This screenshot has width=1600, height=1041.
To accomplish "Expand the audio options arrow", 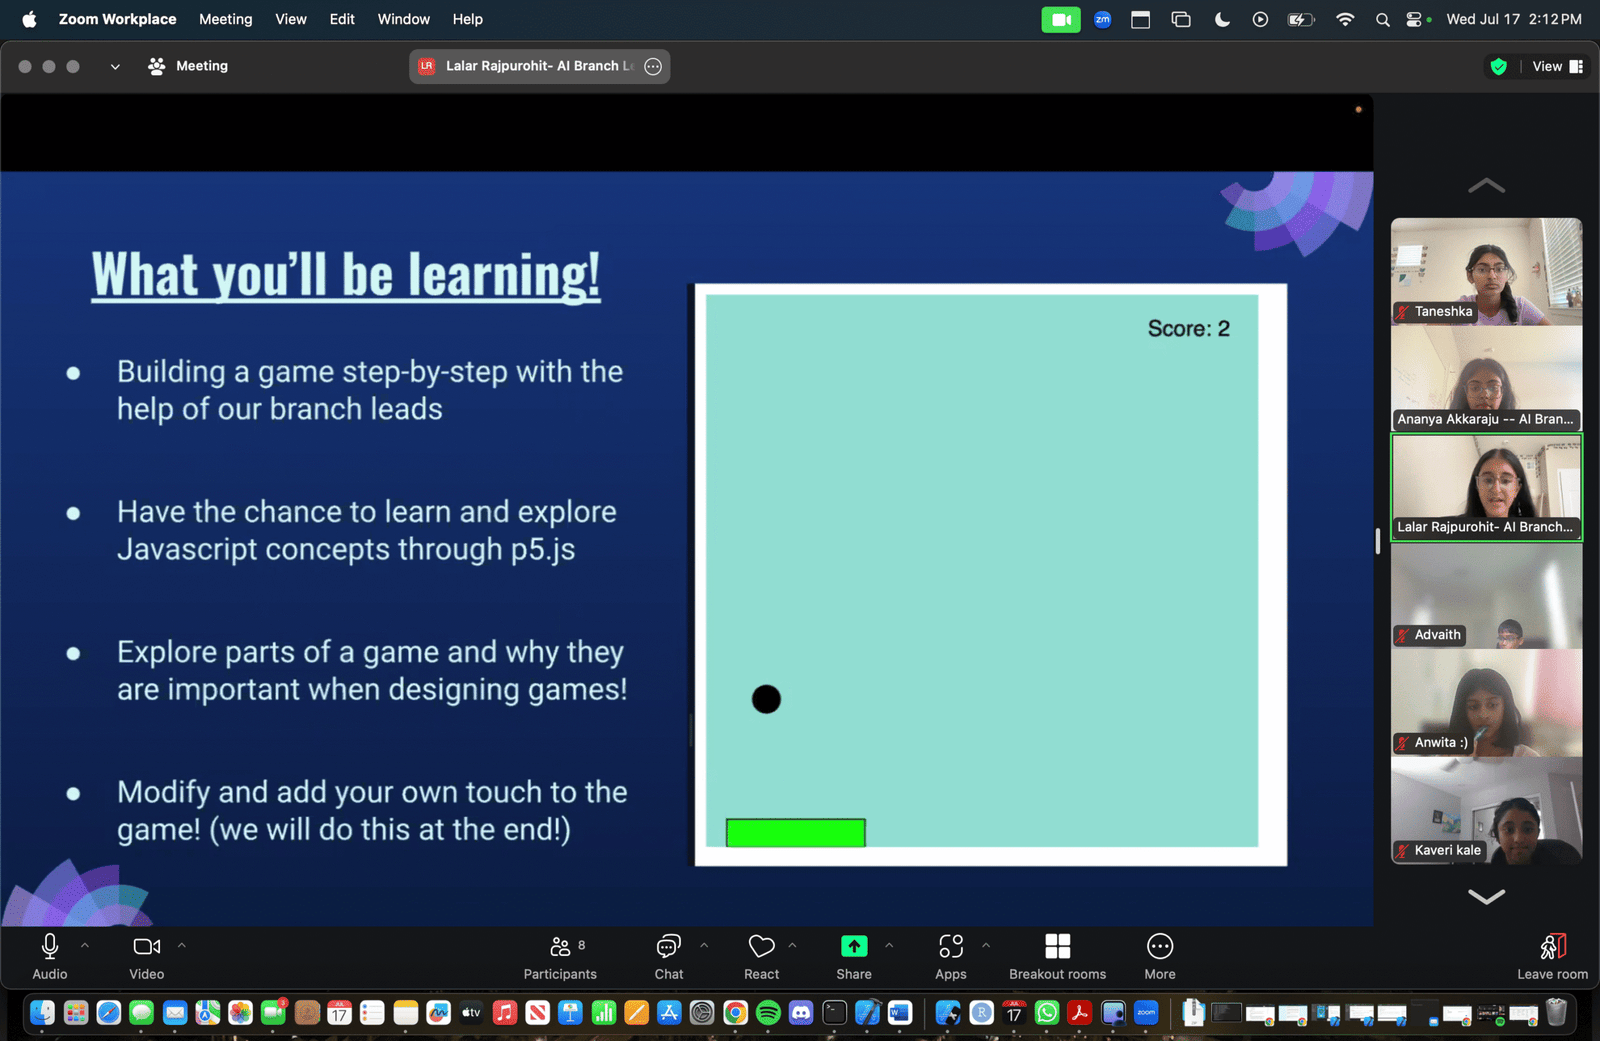I will (x=85, y=945).
